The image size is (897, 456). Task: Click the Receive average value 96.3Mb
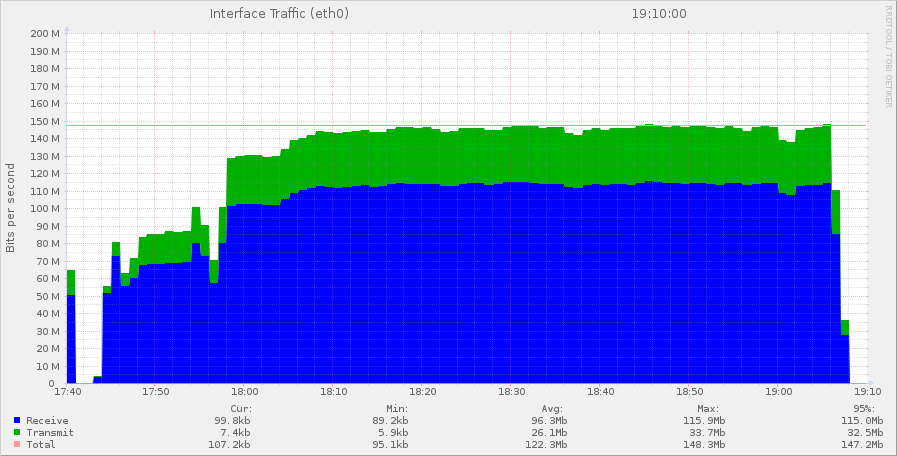[548, 421]
